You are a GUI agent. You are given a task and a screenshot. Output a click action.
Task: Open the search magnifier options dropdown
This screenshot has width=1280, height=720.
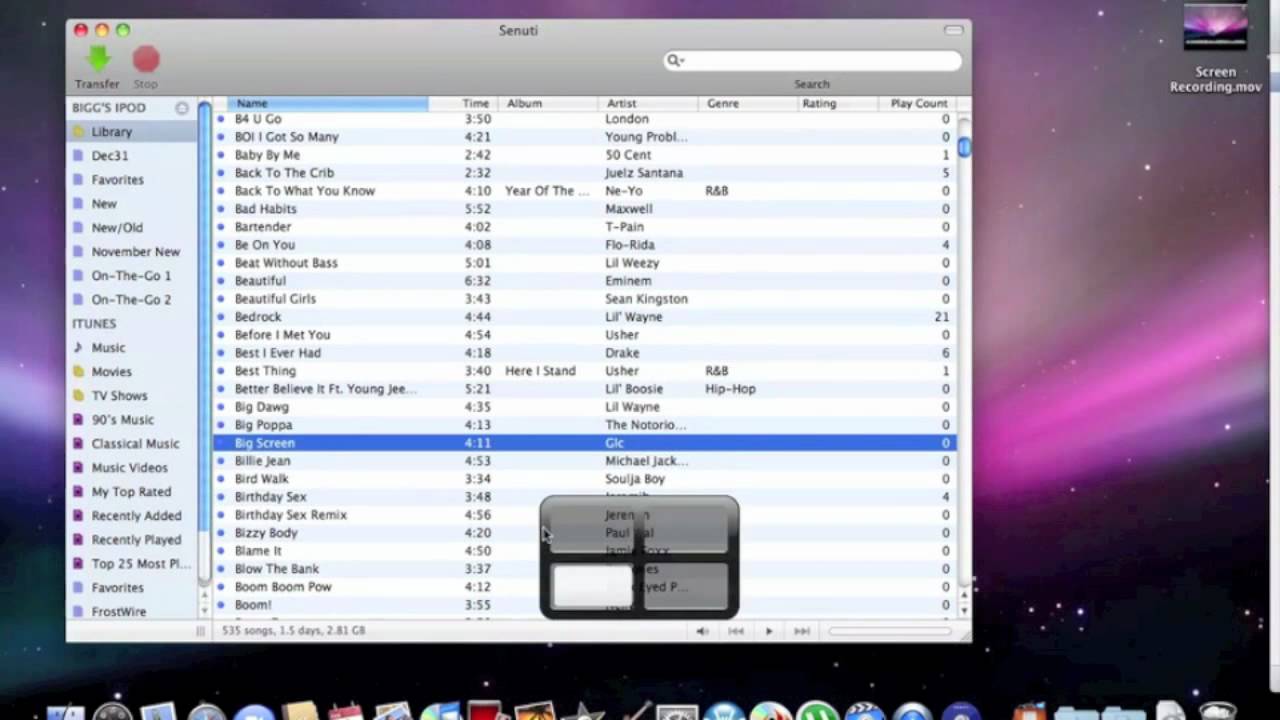676,61
